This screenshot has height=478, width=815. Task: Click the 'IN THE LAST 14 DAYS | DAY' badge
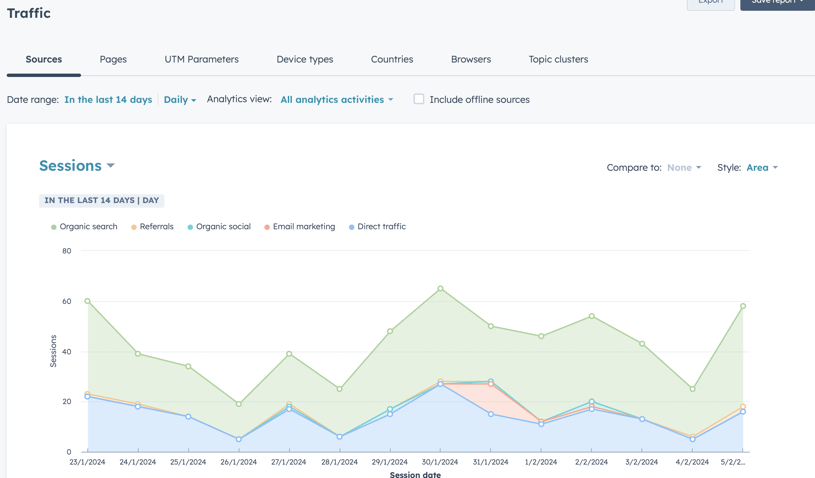101,201
